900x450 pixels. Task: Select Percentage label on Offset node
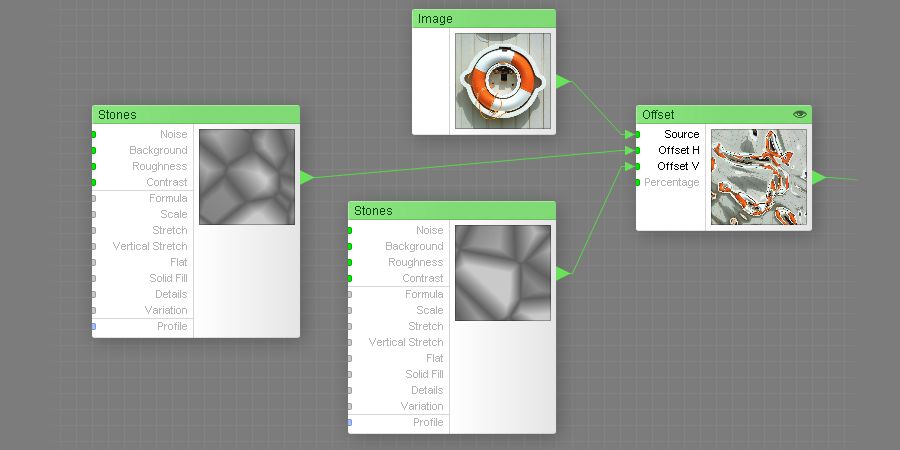672,183
